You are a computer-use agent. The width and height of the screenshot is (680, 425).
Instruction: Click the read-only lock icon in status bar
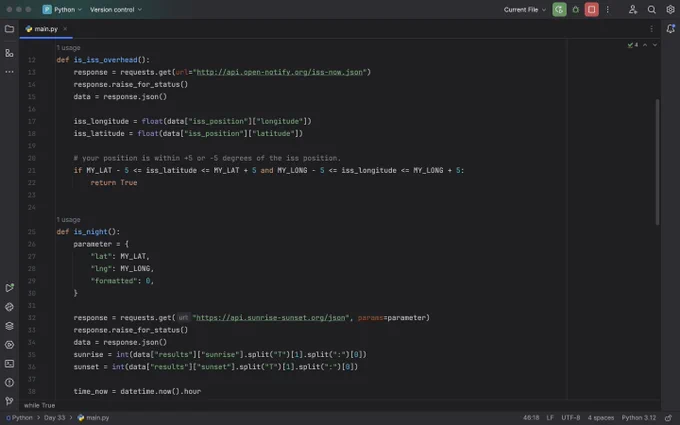point(668,418)
